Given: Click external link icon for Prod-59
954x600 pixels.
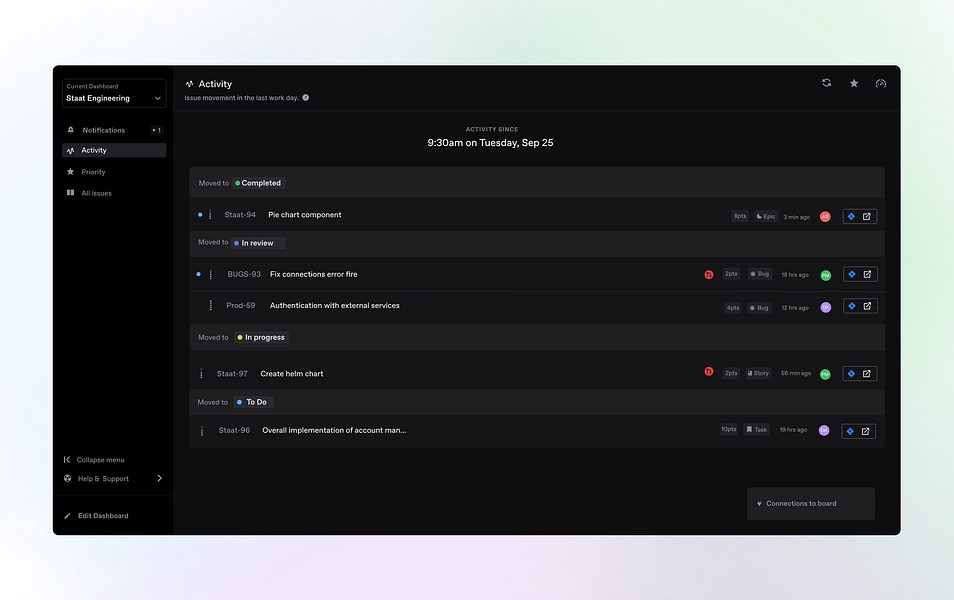Looking at the screenshot, I should click(x=868, y=306).
